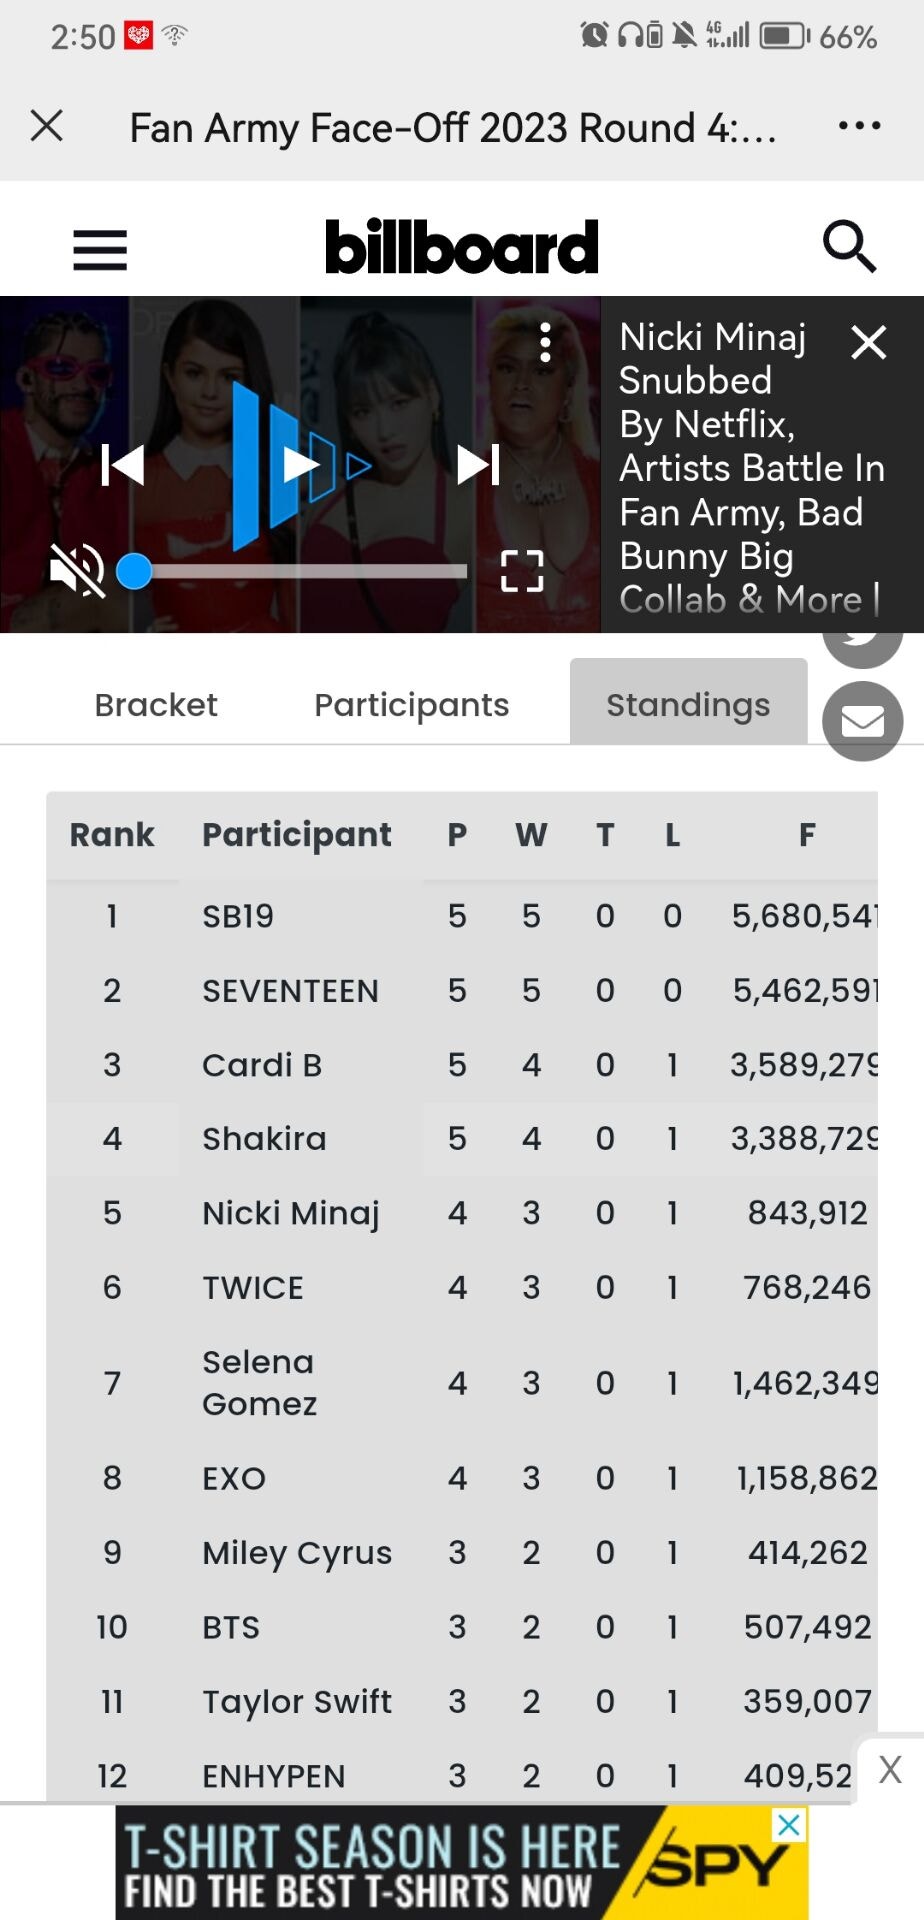
Task: Enter video fullscreen mode
Action: [522, 571]
